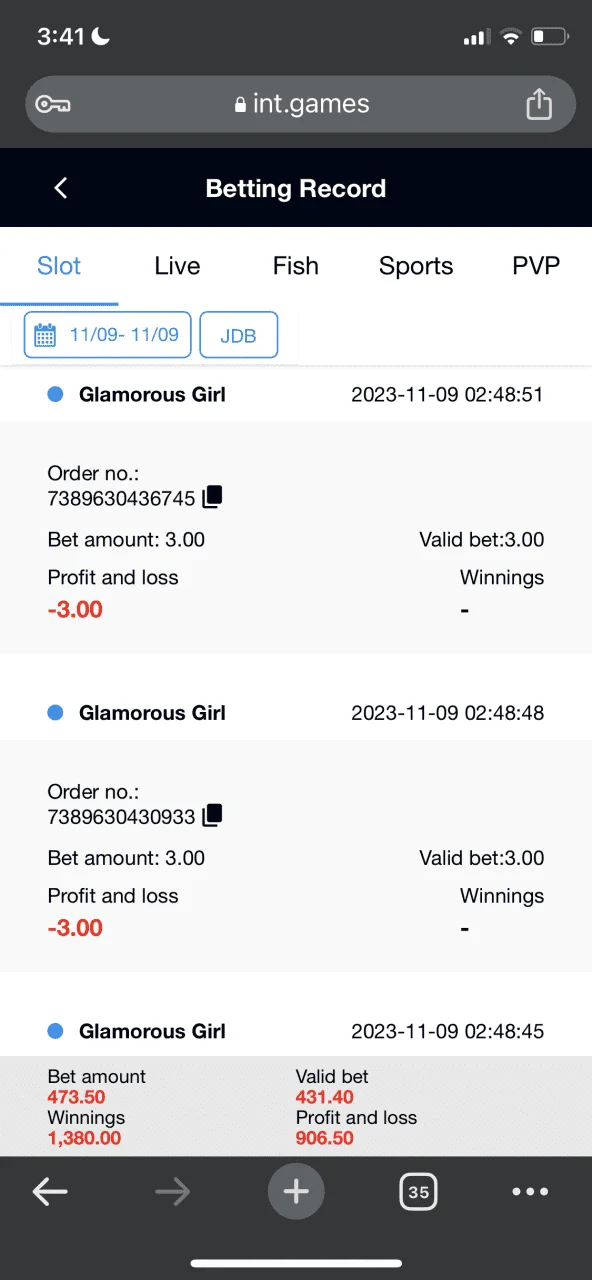Tap the calendar icon in date filter

pyautogui.click(x=45, y=335)
